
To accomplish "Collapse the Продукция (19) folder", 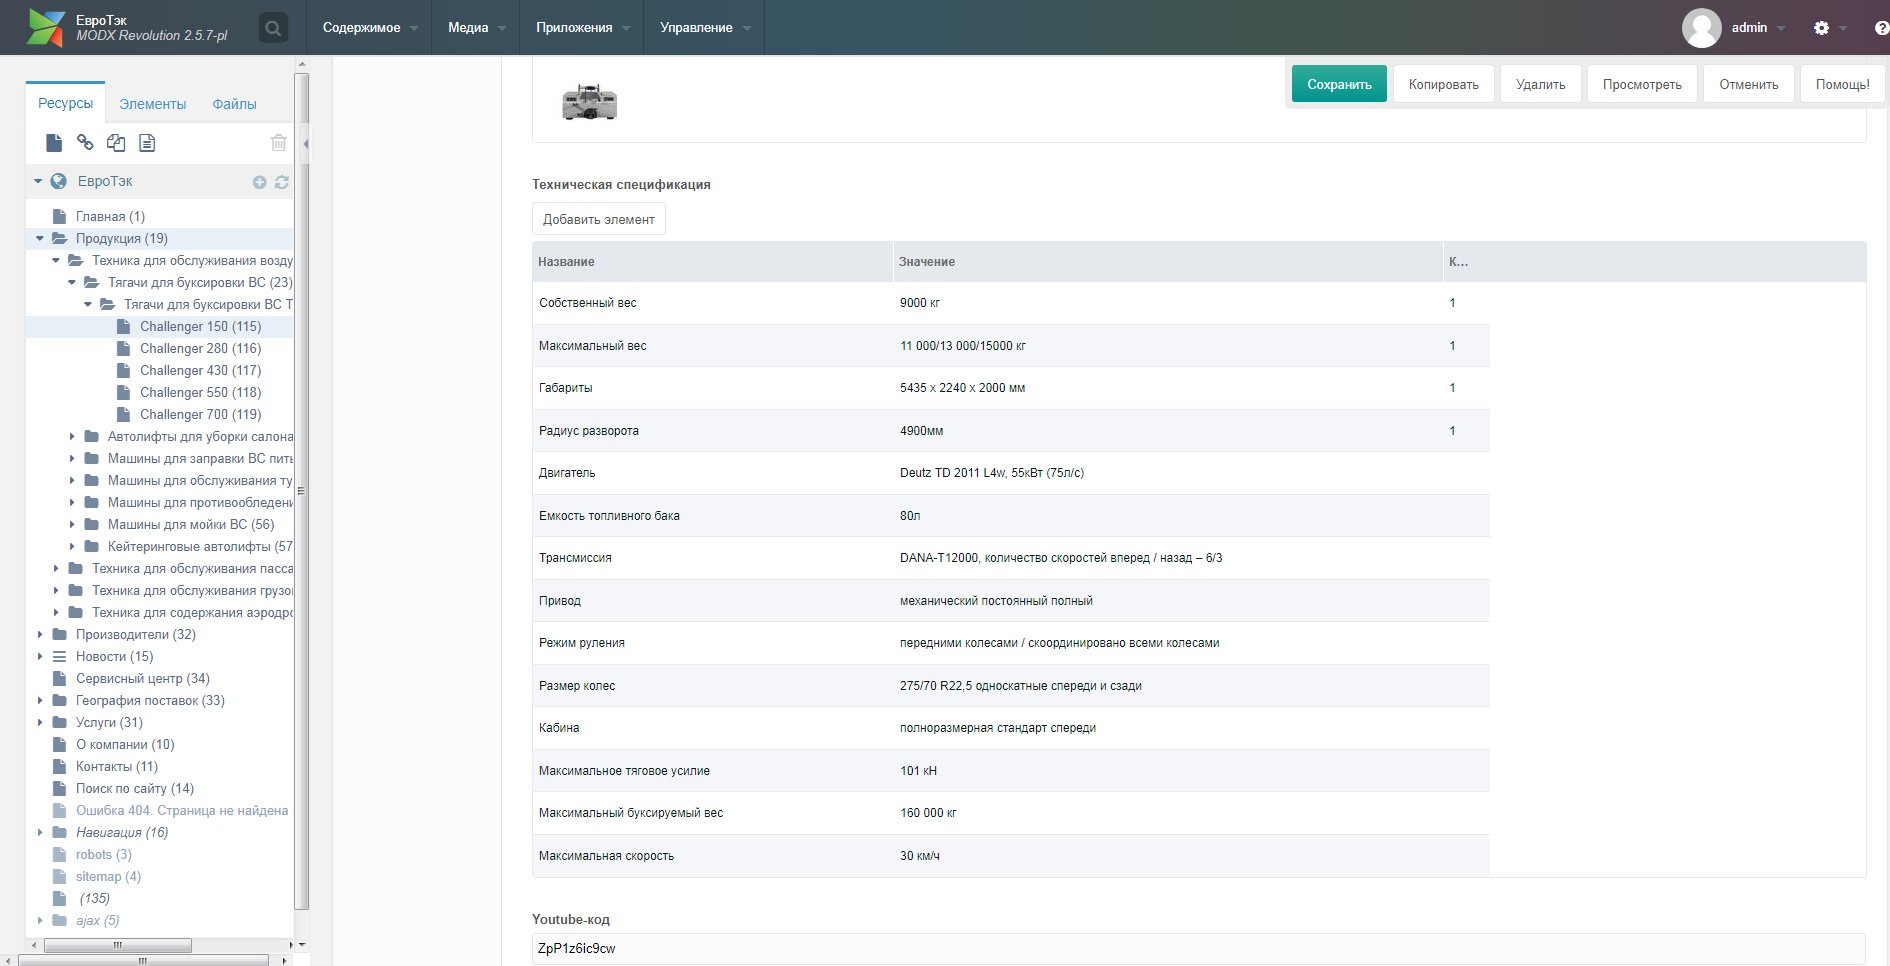I will pyautogui.click(x=40, y=238).
